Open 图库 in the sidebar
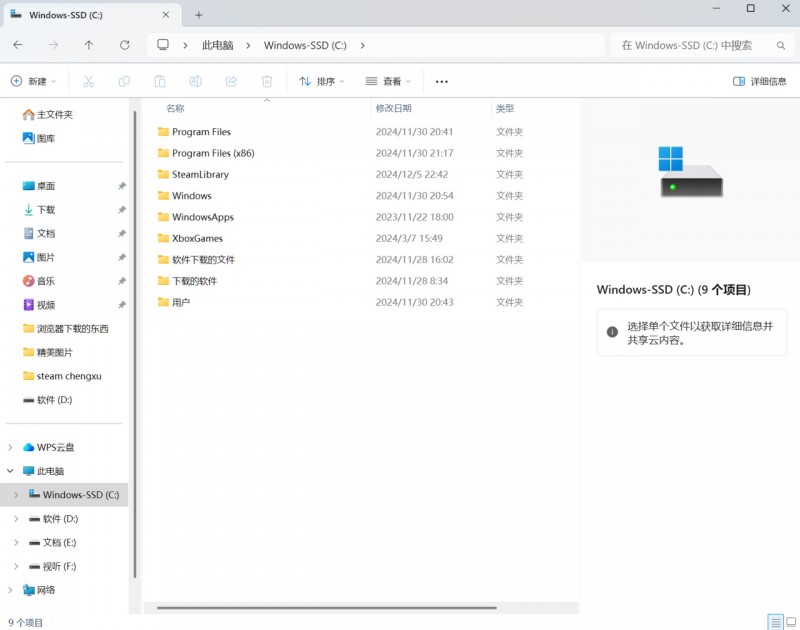 point(39,138)
